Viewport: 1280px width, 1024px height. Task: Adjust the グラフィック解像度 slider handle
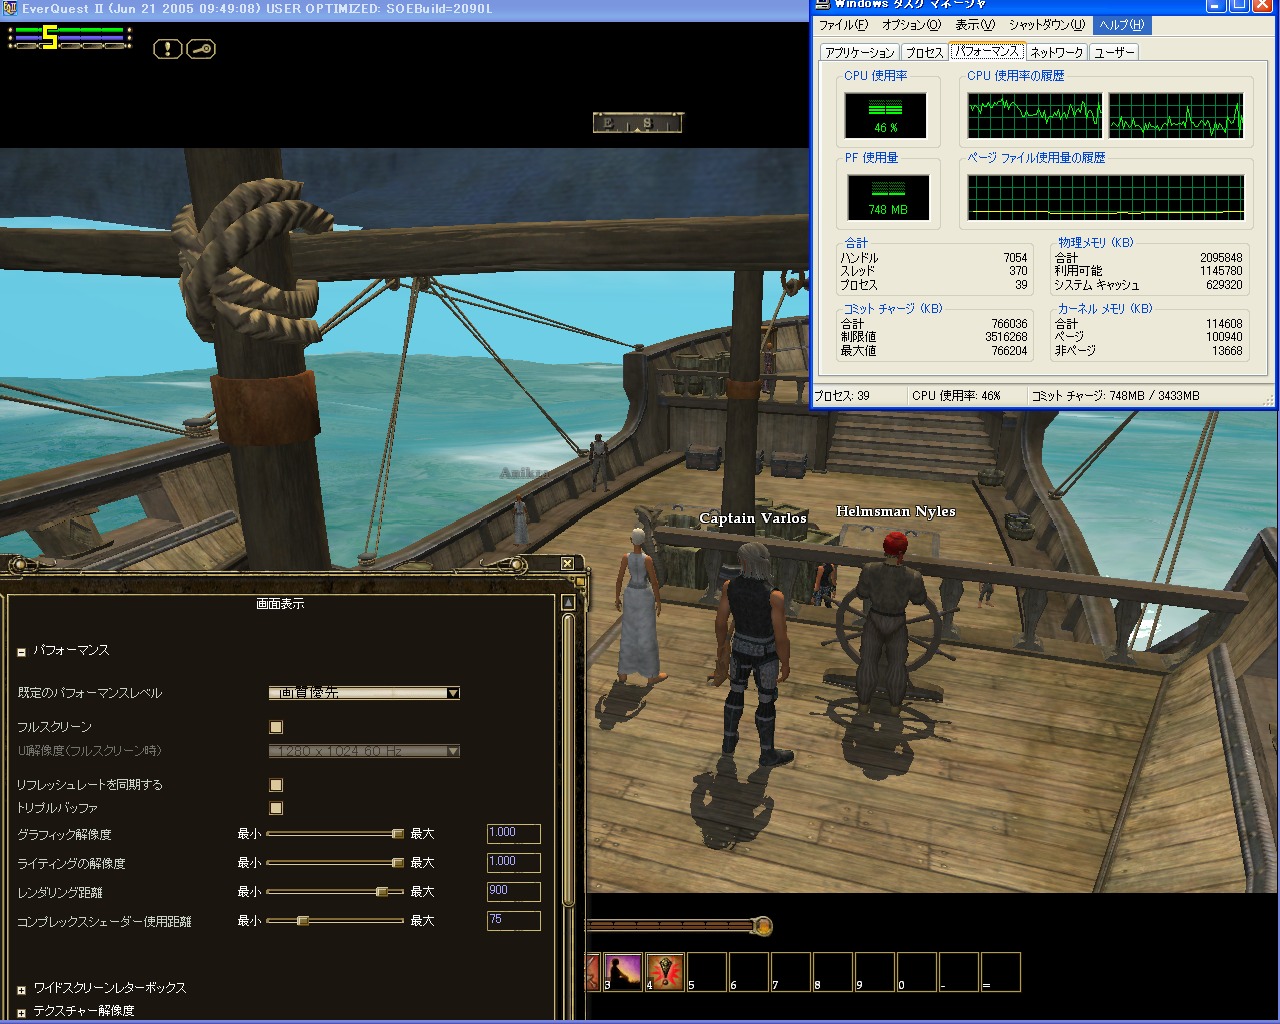coord(397,834)
